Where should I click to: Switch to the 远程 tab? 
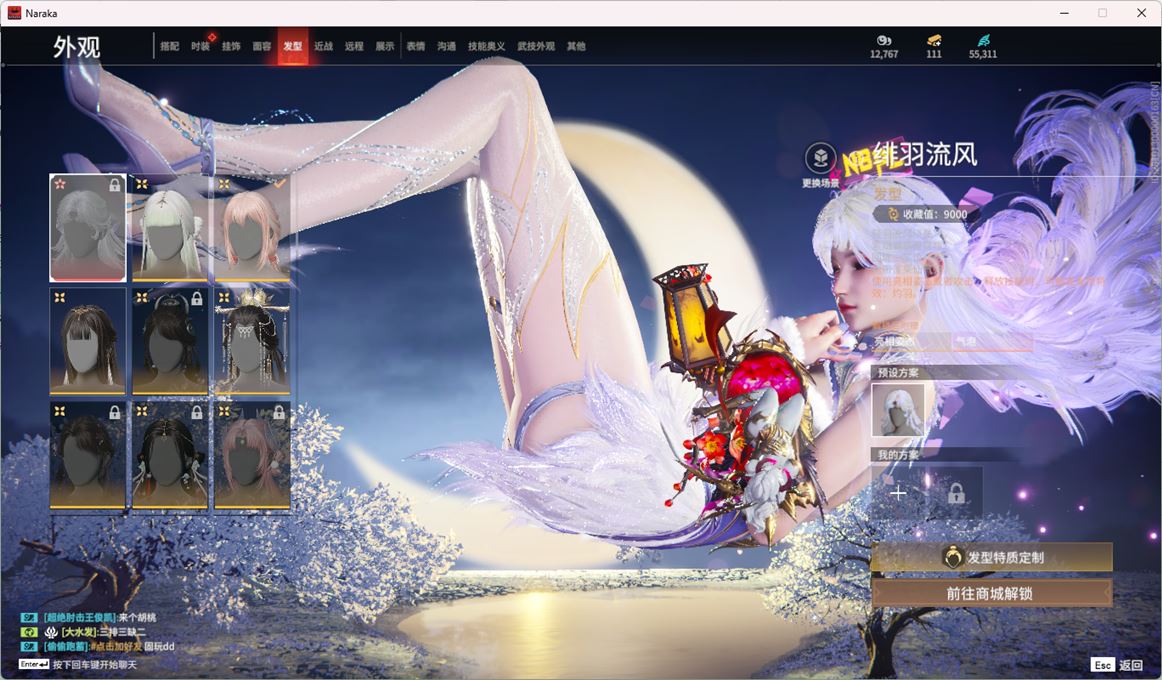(x=353, y=46)
